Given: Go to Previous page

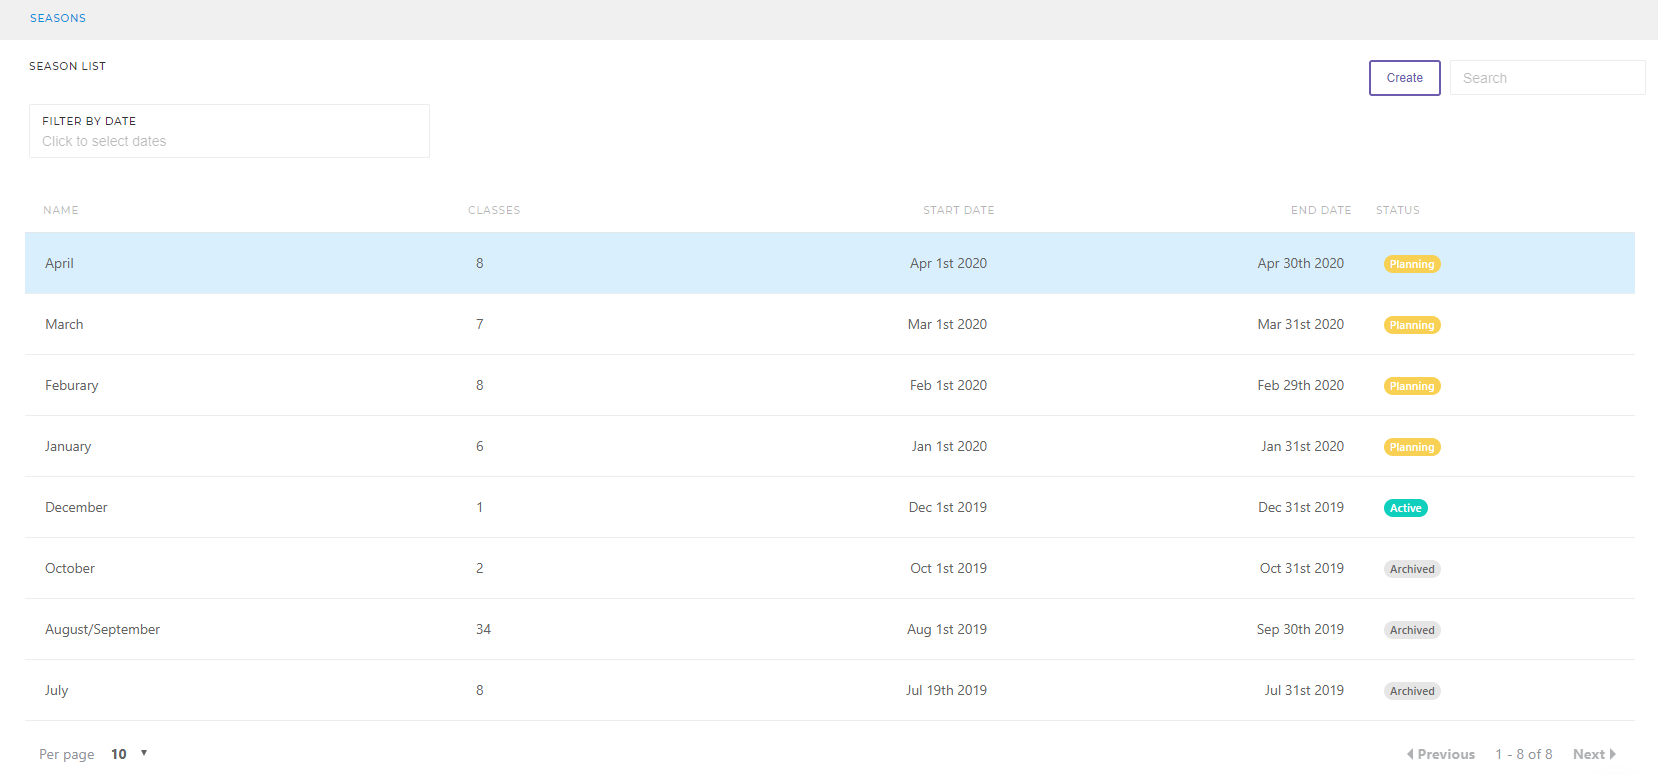Looking at the screenshot, I should 1441,754.
